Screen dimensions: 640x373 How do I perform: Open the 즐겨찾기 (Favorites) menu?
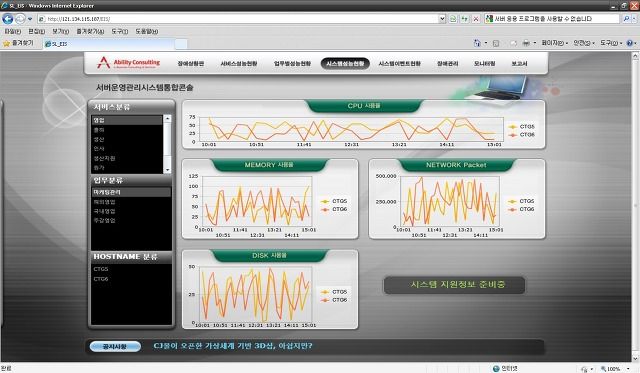[x=90, y=31]
